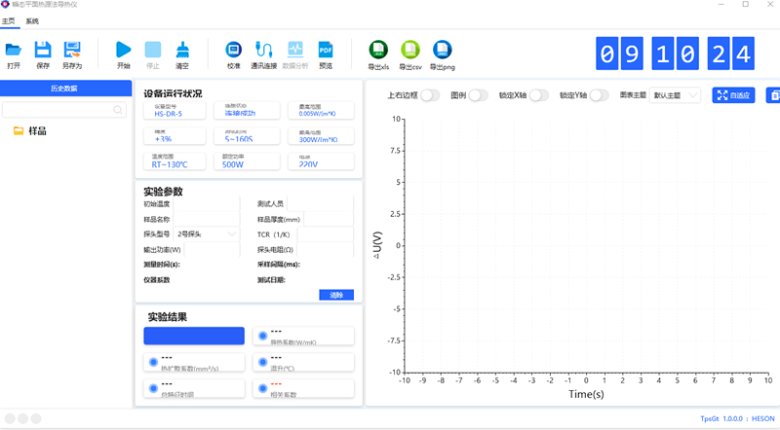Toggle the 上右边框 switch
Viewport: 780px width, 430px height.
(x=430, y=95)
